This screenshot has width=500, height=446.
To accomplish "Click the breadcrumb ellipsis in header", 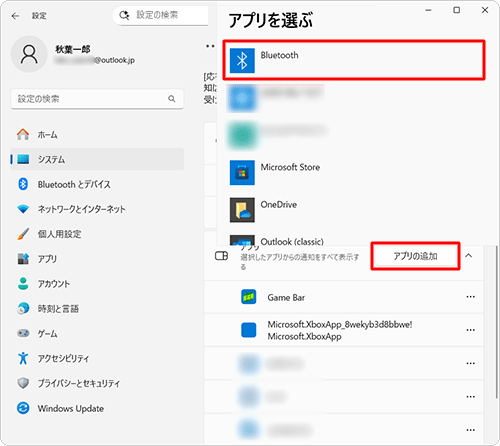I will [x=210, y=46].
